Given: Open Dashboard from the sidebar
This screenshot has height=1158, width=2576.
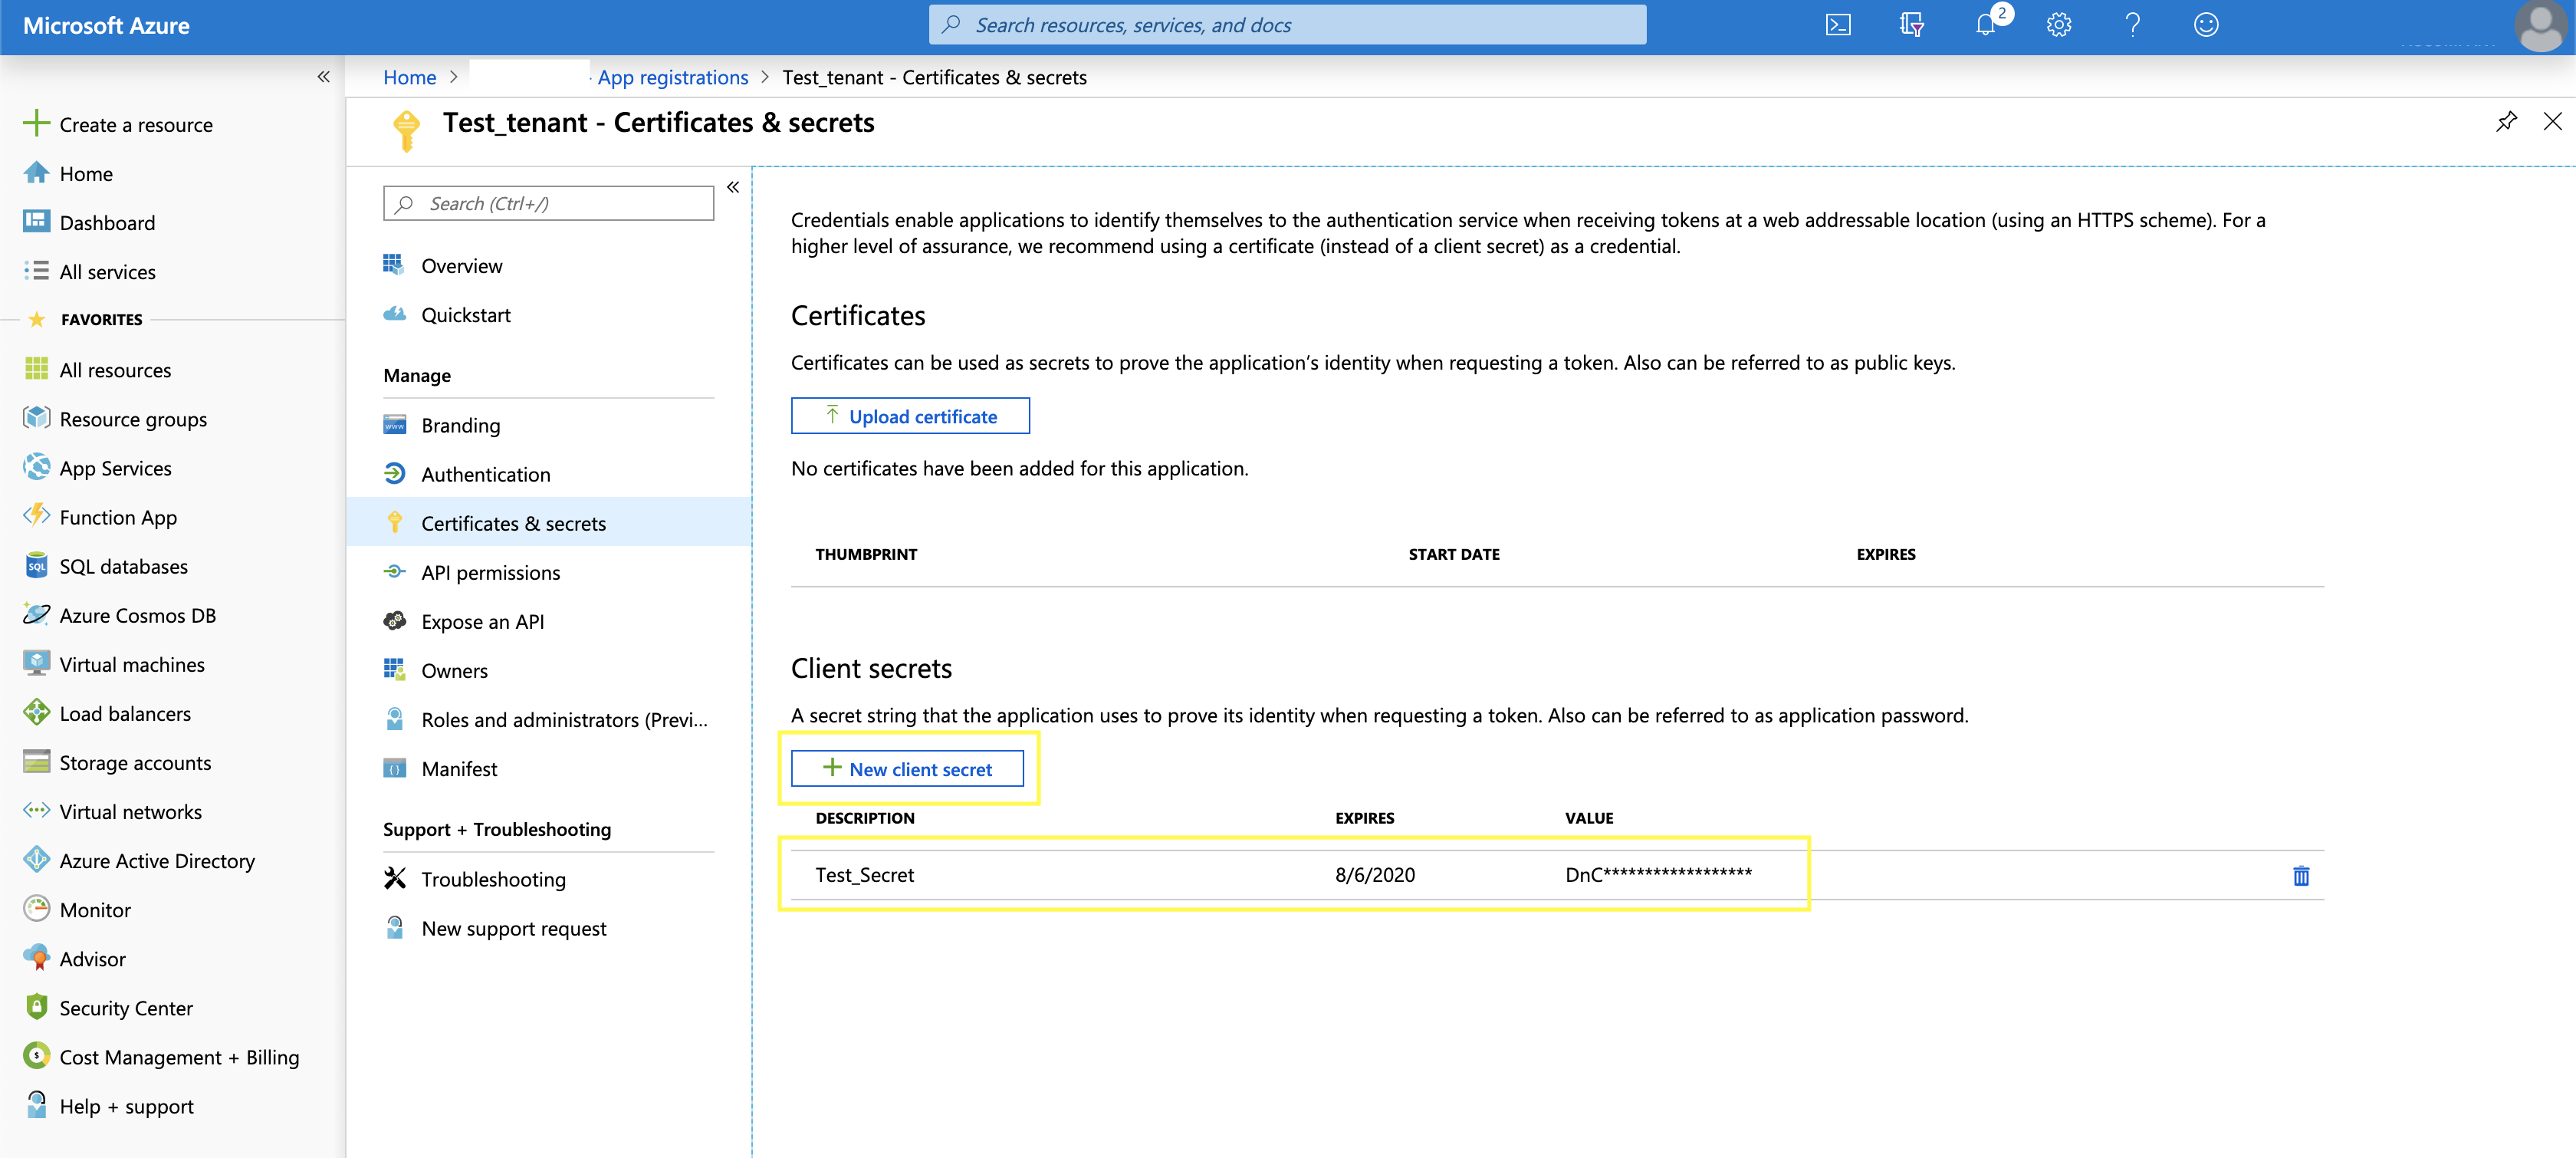Looking at the screenshot, I should tap(107, 223).
